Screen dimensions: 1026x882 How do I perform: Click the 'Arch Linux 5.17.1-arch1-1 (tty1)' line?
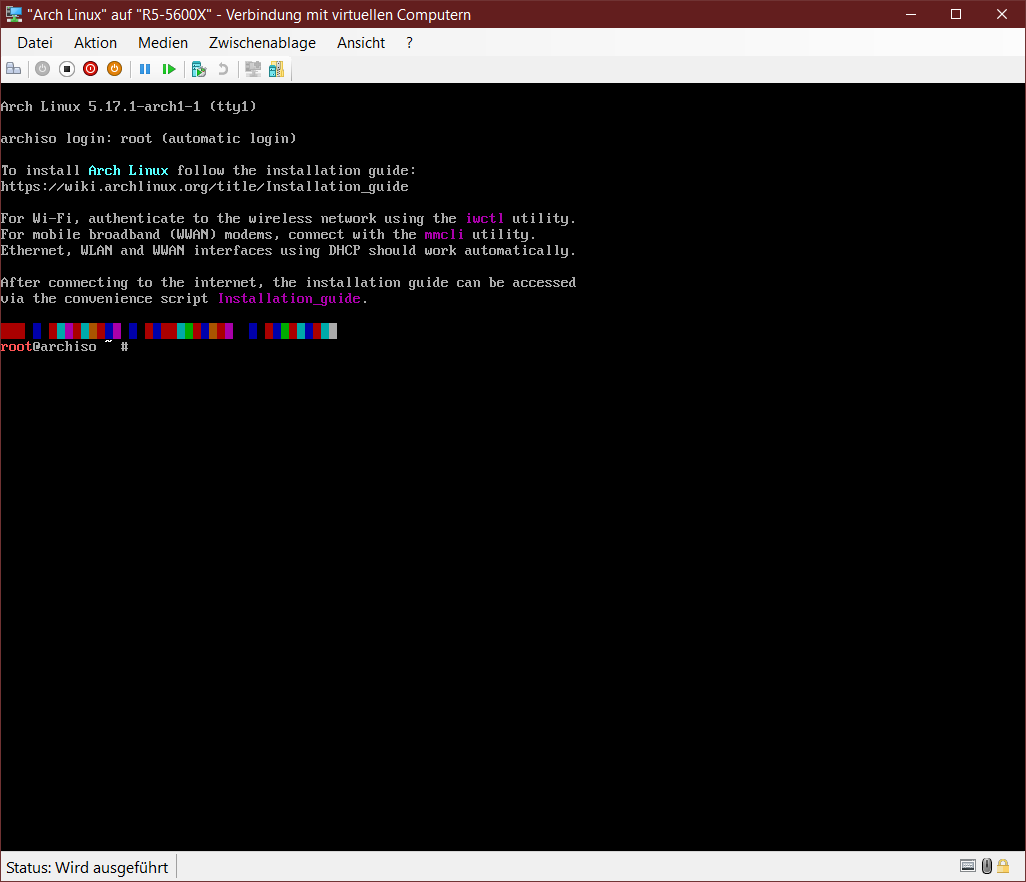[x=128, y=106]
